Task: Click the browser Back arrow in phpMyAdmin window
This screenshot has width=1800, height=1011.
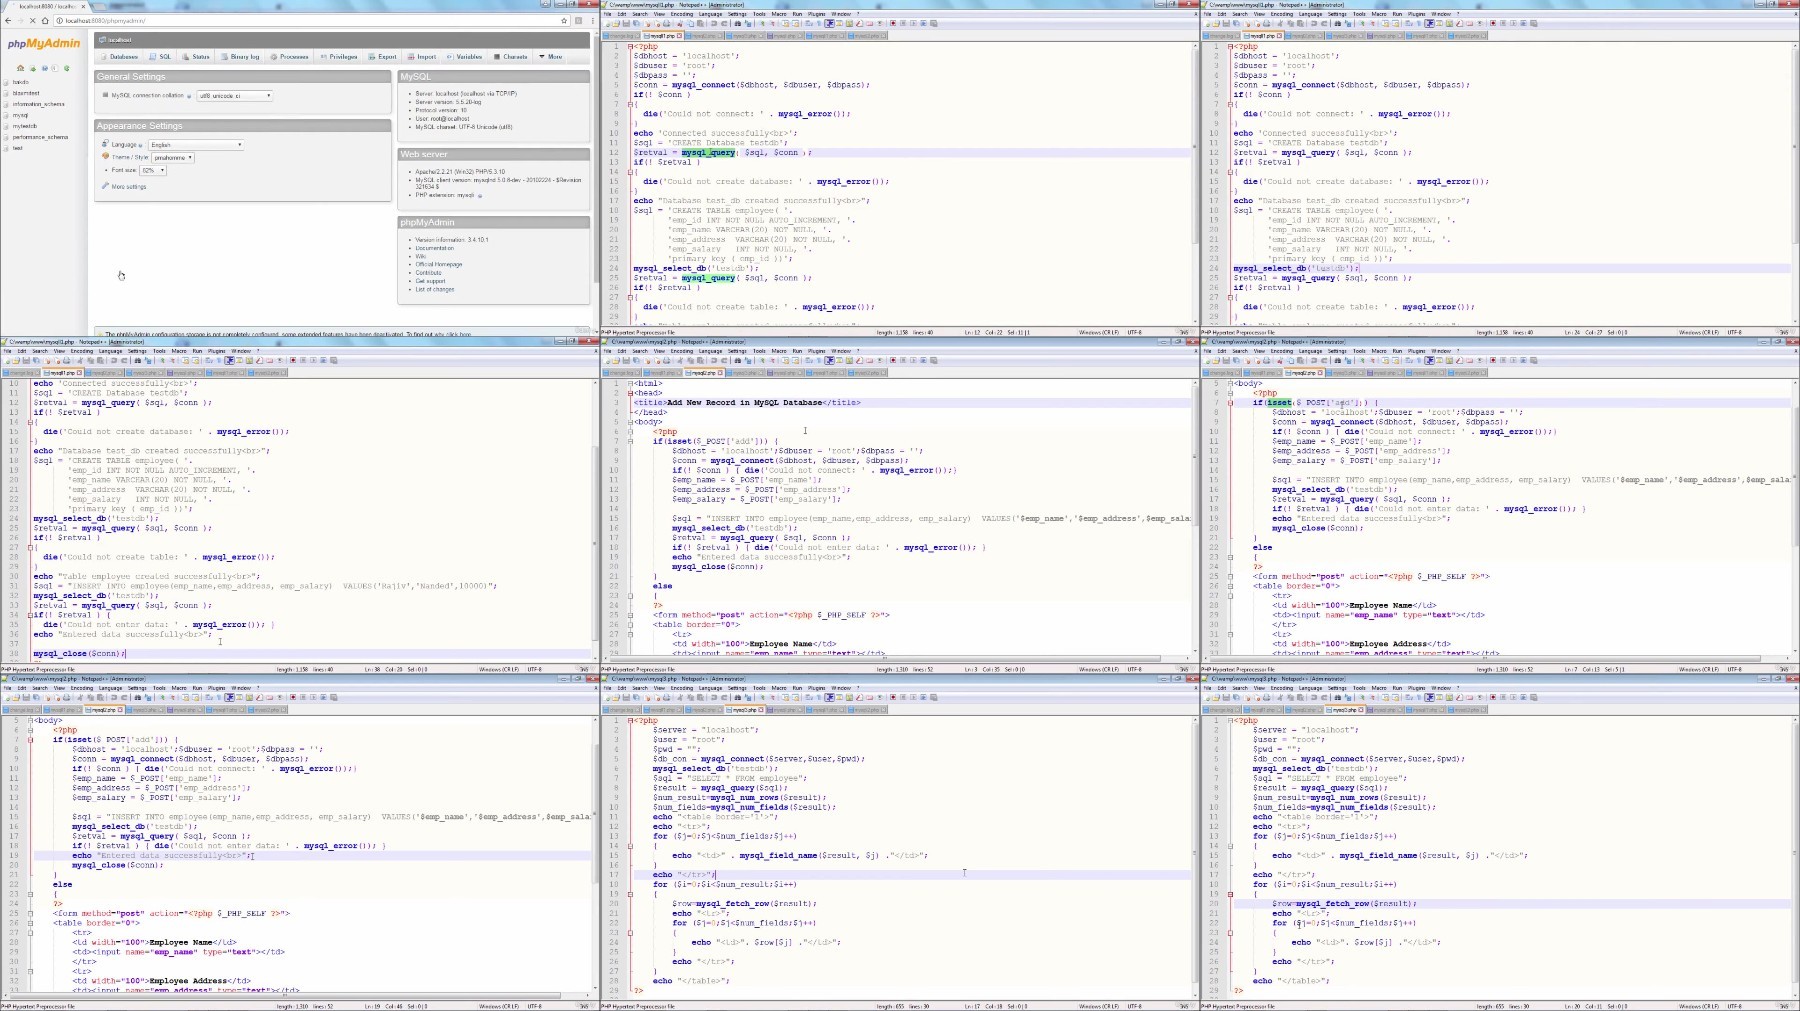Action: (x=8, y=20)
